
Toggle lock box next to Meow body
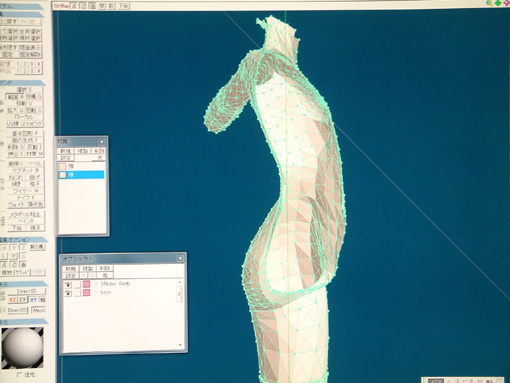(x=77, y=284)
